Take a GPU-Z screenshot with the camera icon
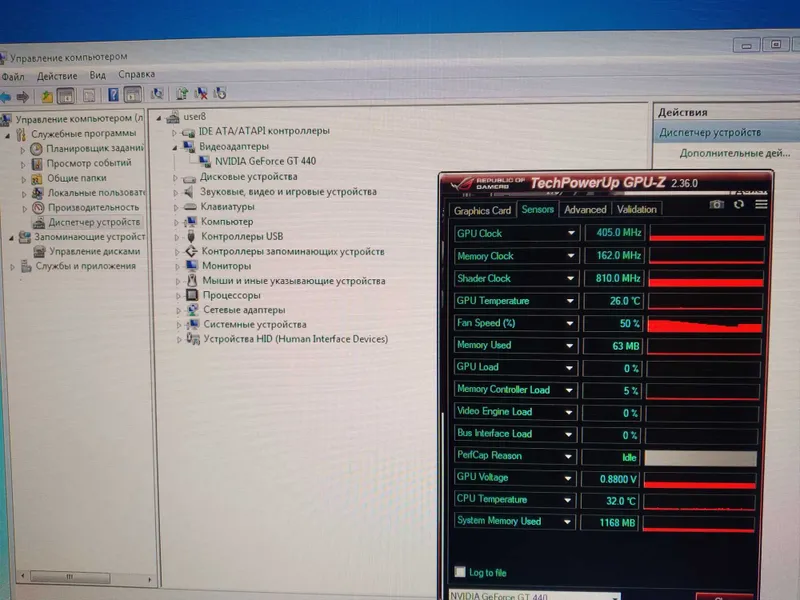Image resolution: width=800 pixels, height=600 pixels. click(716, 205)
